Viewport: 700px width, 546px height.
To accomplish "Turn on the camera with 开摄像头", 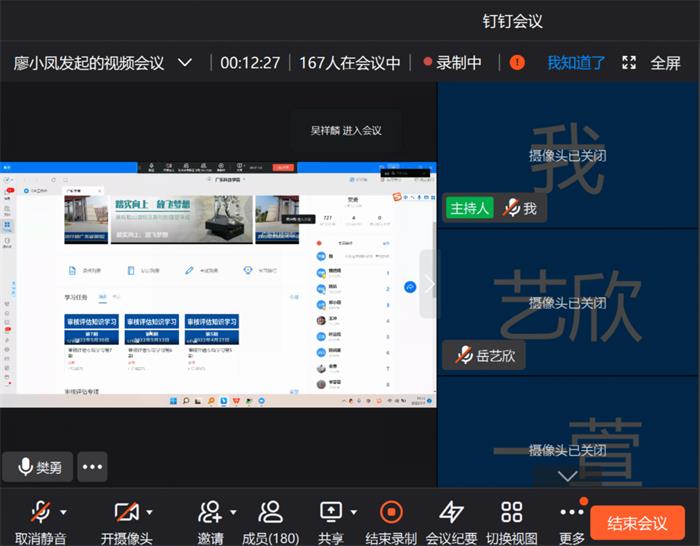I will (x=126, y=521).
